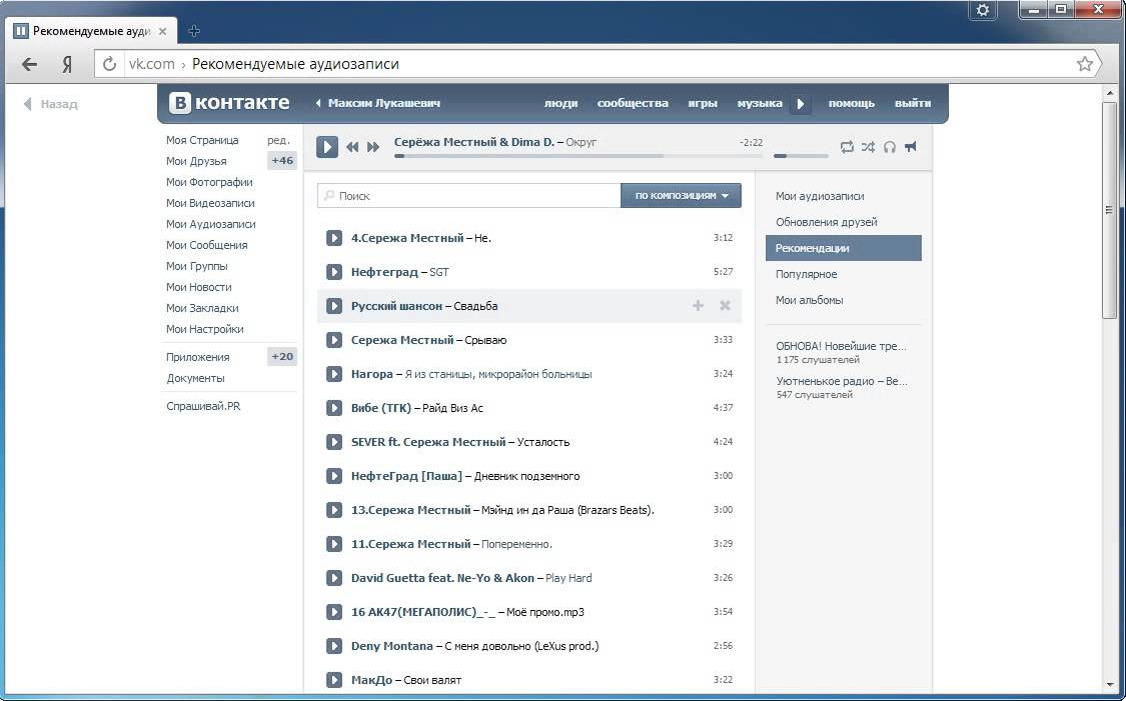Open the по композициям search dropdown
The width and height of the screenshot is (1126, 701).
(681, 195)
